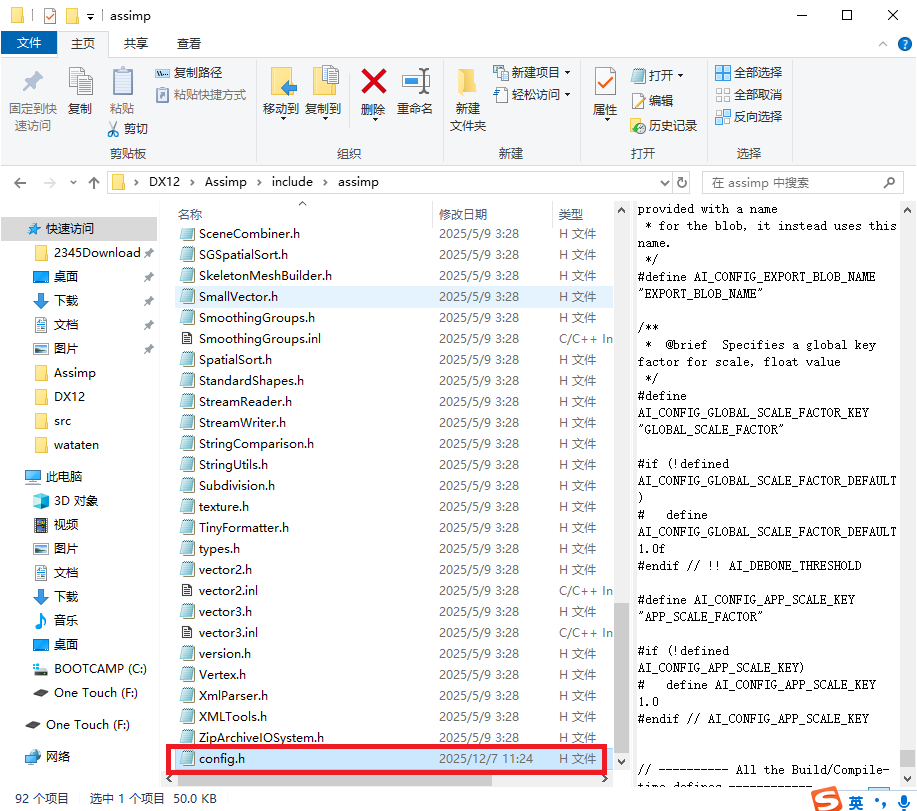Click the search magnifier icon
917x811 pixels.
click(889, 182)
